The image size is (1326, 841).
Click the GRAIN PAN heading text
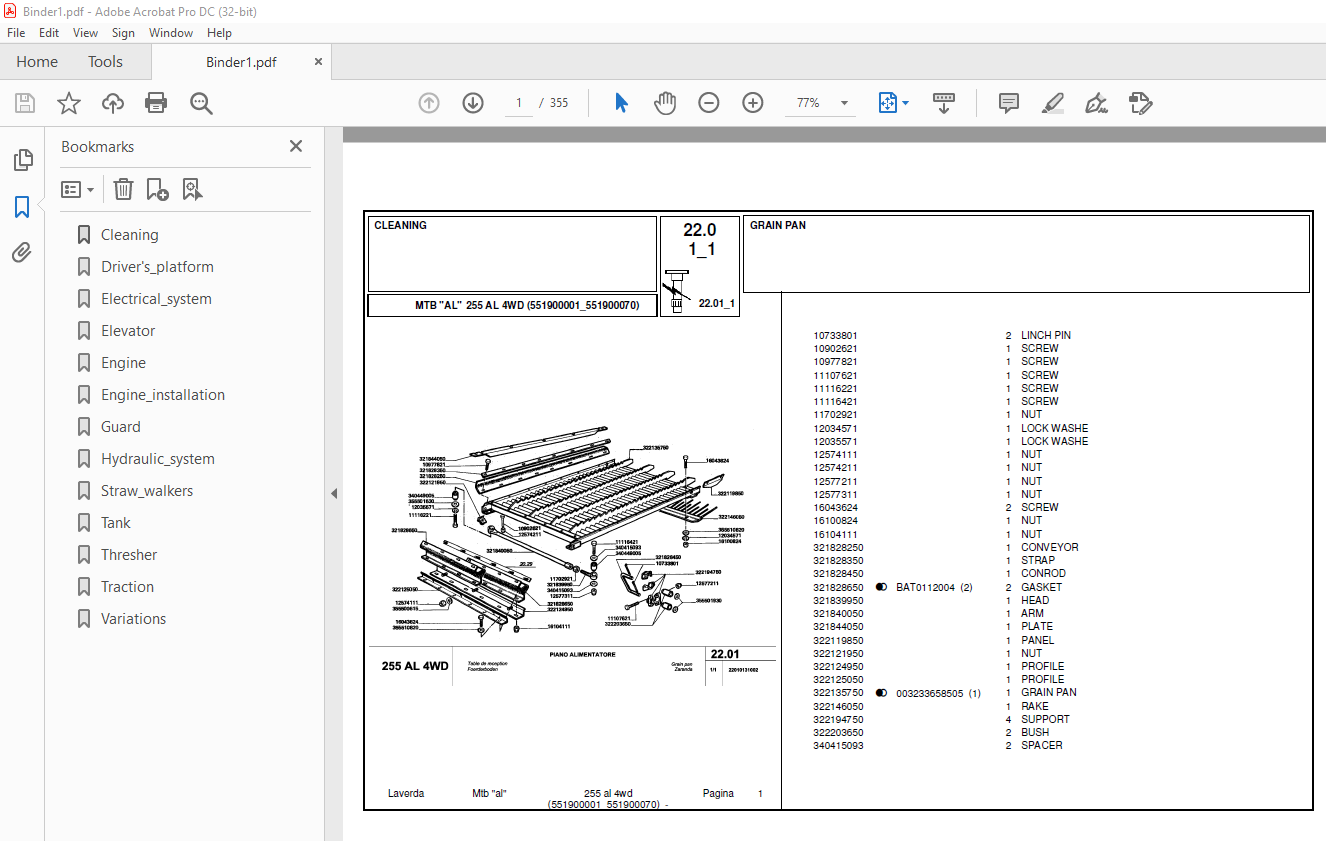778,226
